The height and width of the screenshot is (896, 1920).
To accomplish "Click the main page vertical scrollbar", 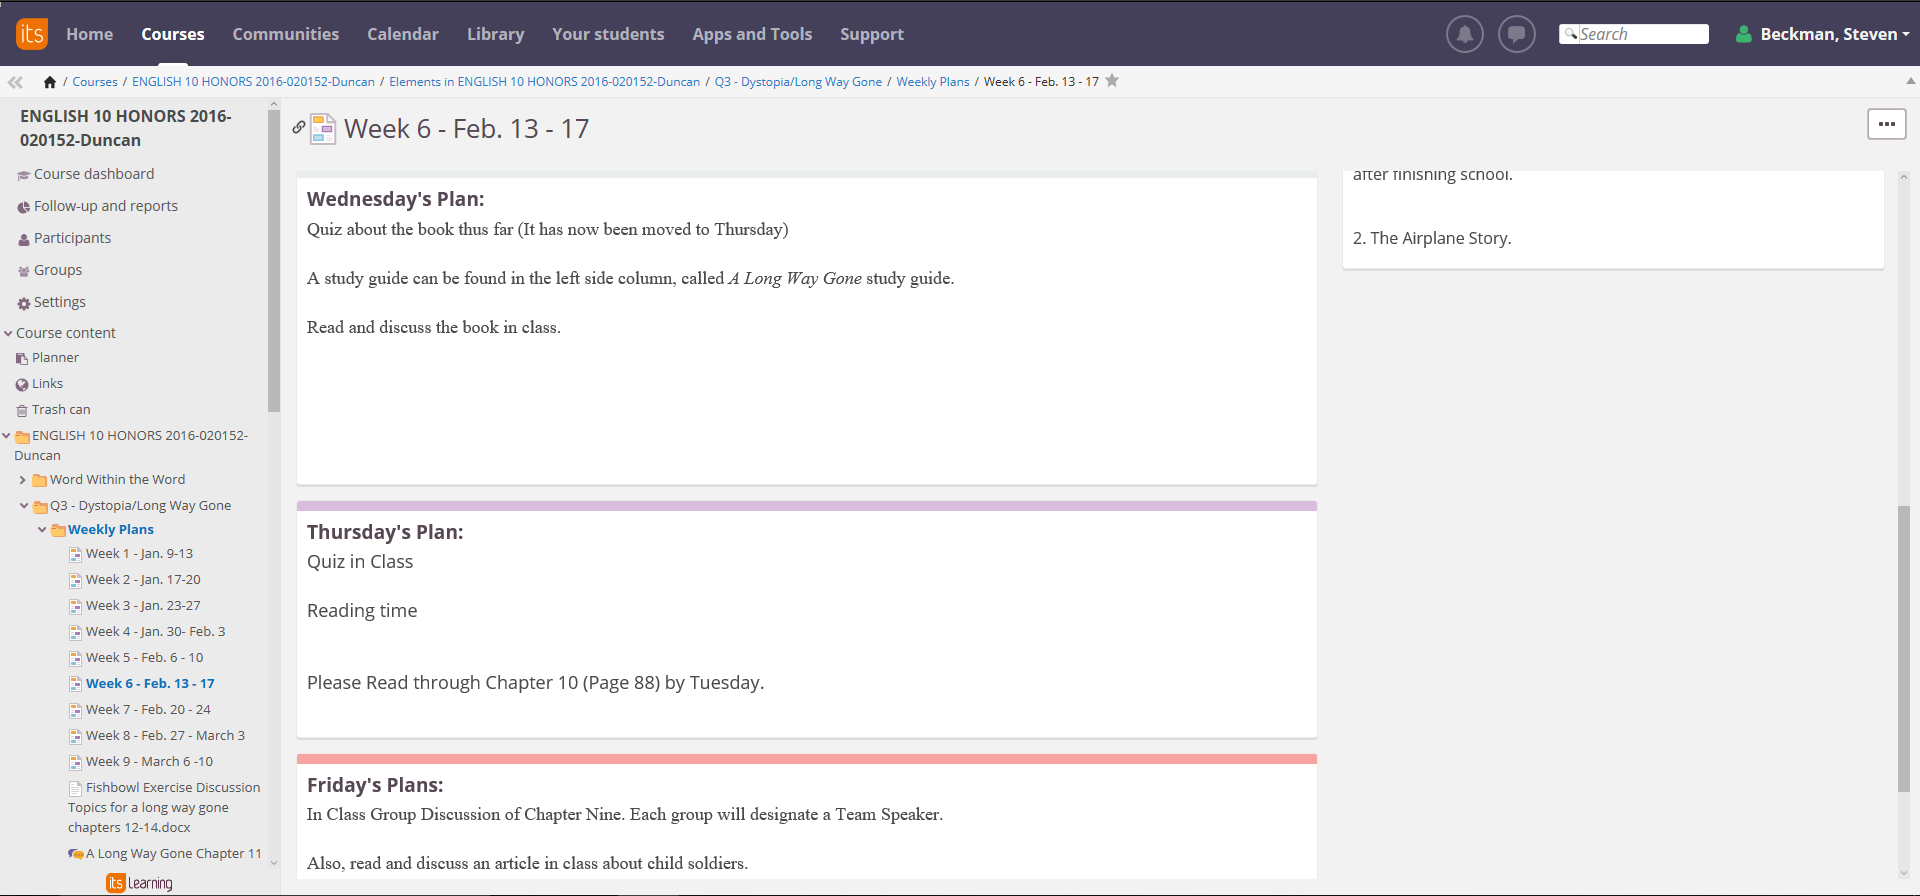I will pyautogui.click(x=1903, y=650).
